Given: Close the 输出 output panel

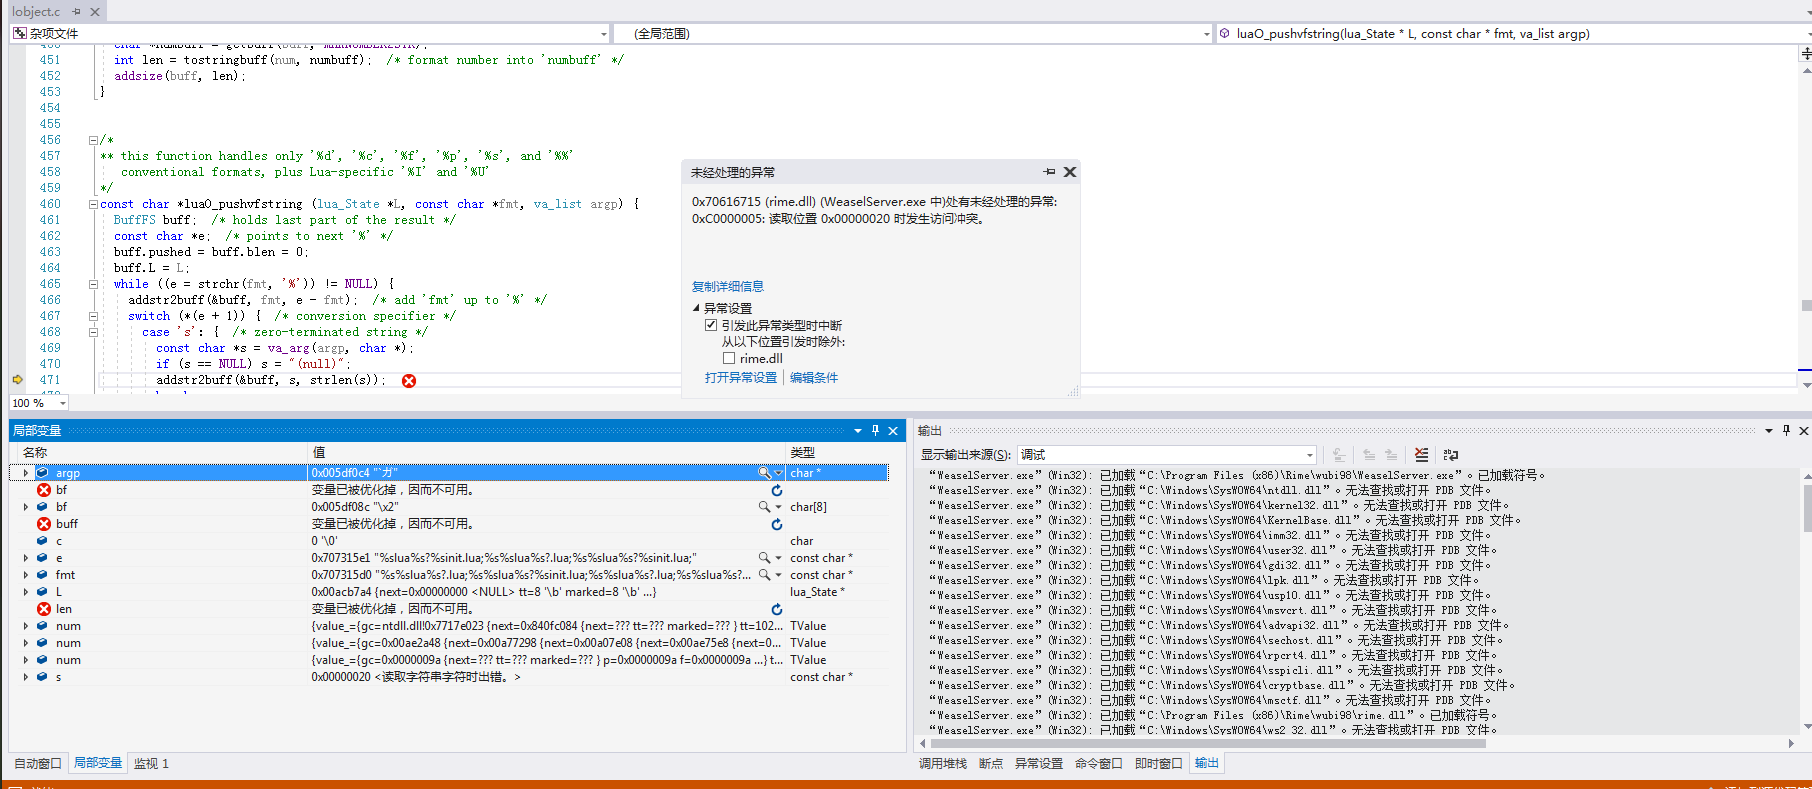Looking at the screenshot, I should pyautogui.click(x=1804, y=431).
